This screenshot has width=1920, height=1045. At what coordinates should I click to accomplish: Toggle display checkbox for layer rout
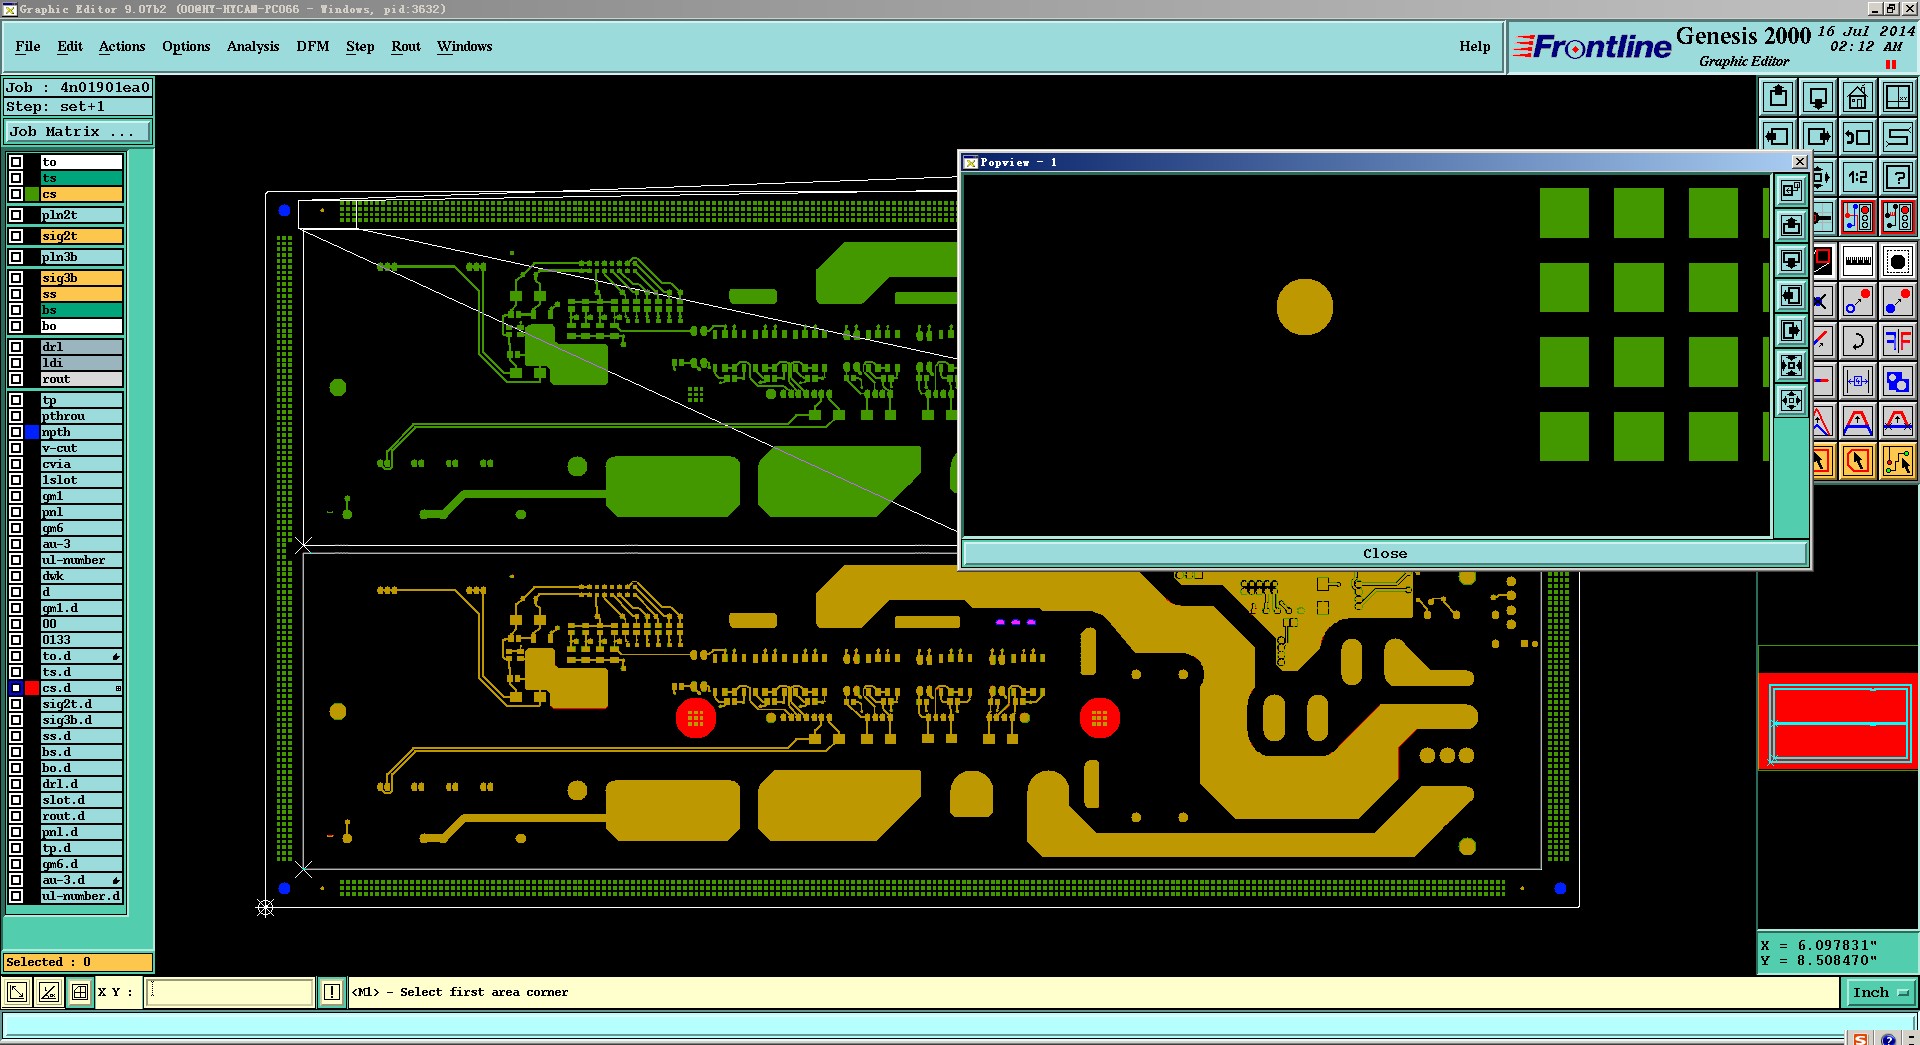(16, 379)
